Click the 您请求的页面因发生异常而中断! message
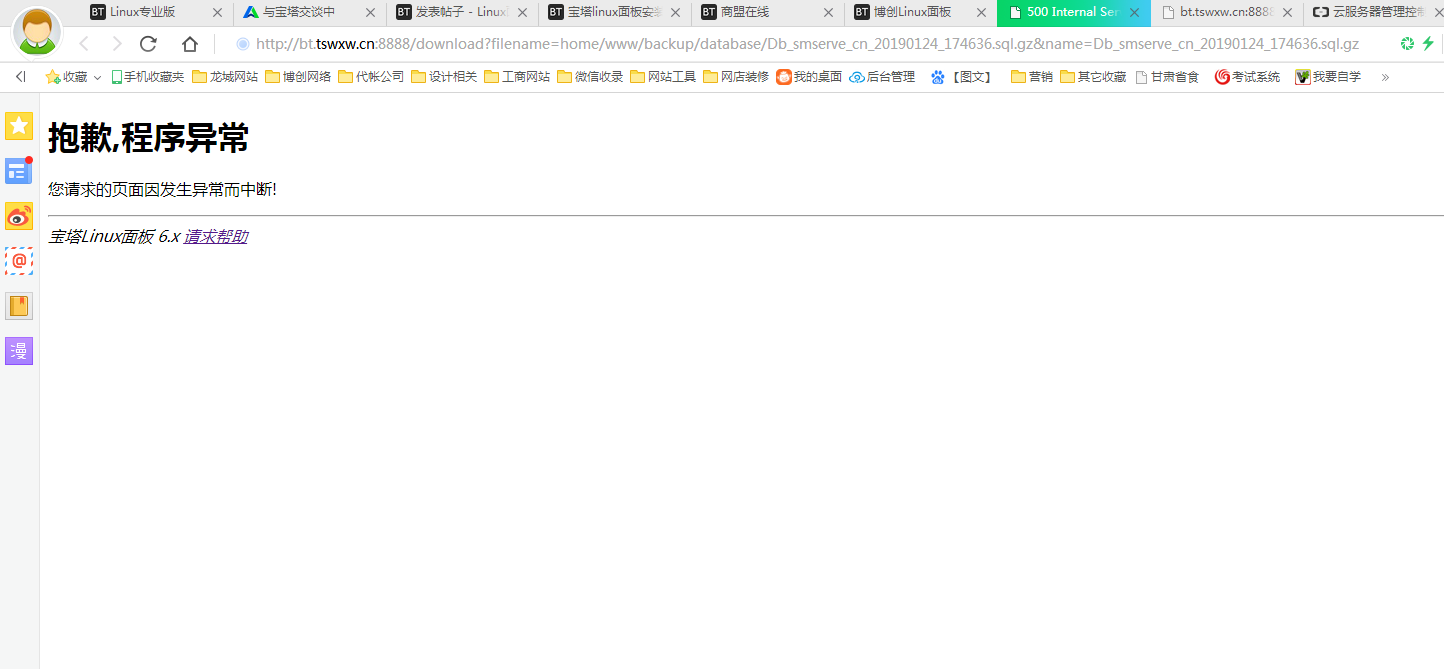1444x669 pixels. pos(162,189)
